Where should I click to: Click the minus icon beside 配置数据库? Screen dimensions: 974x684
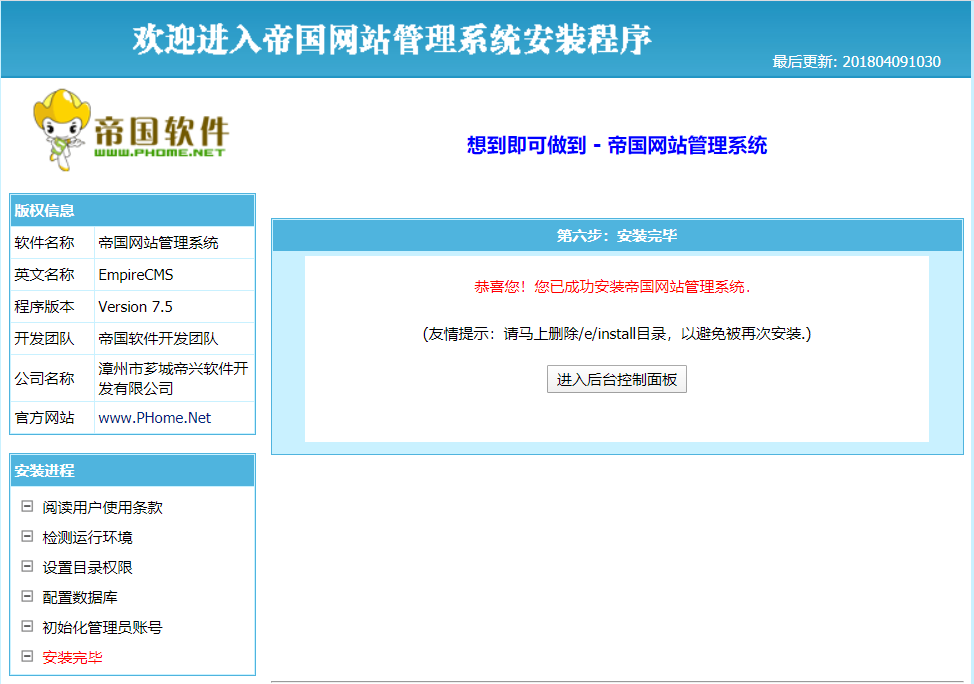coord(27,596)
